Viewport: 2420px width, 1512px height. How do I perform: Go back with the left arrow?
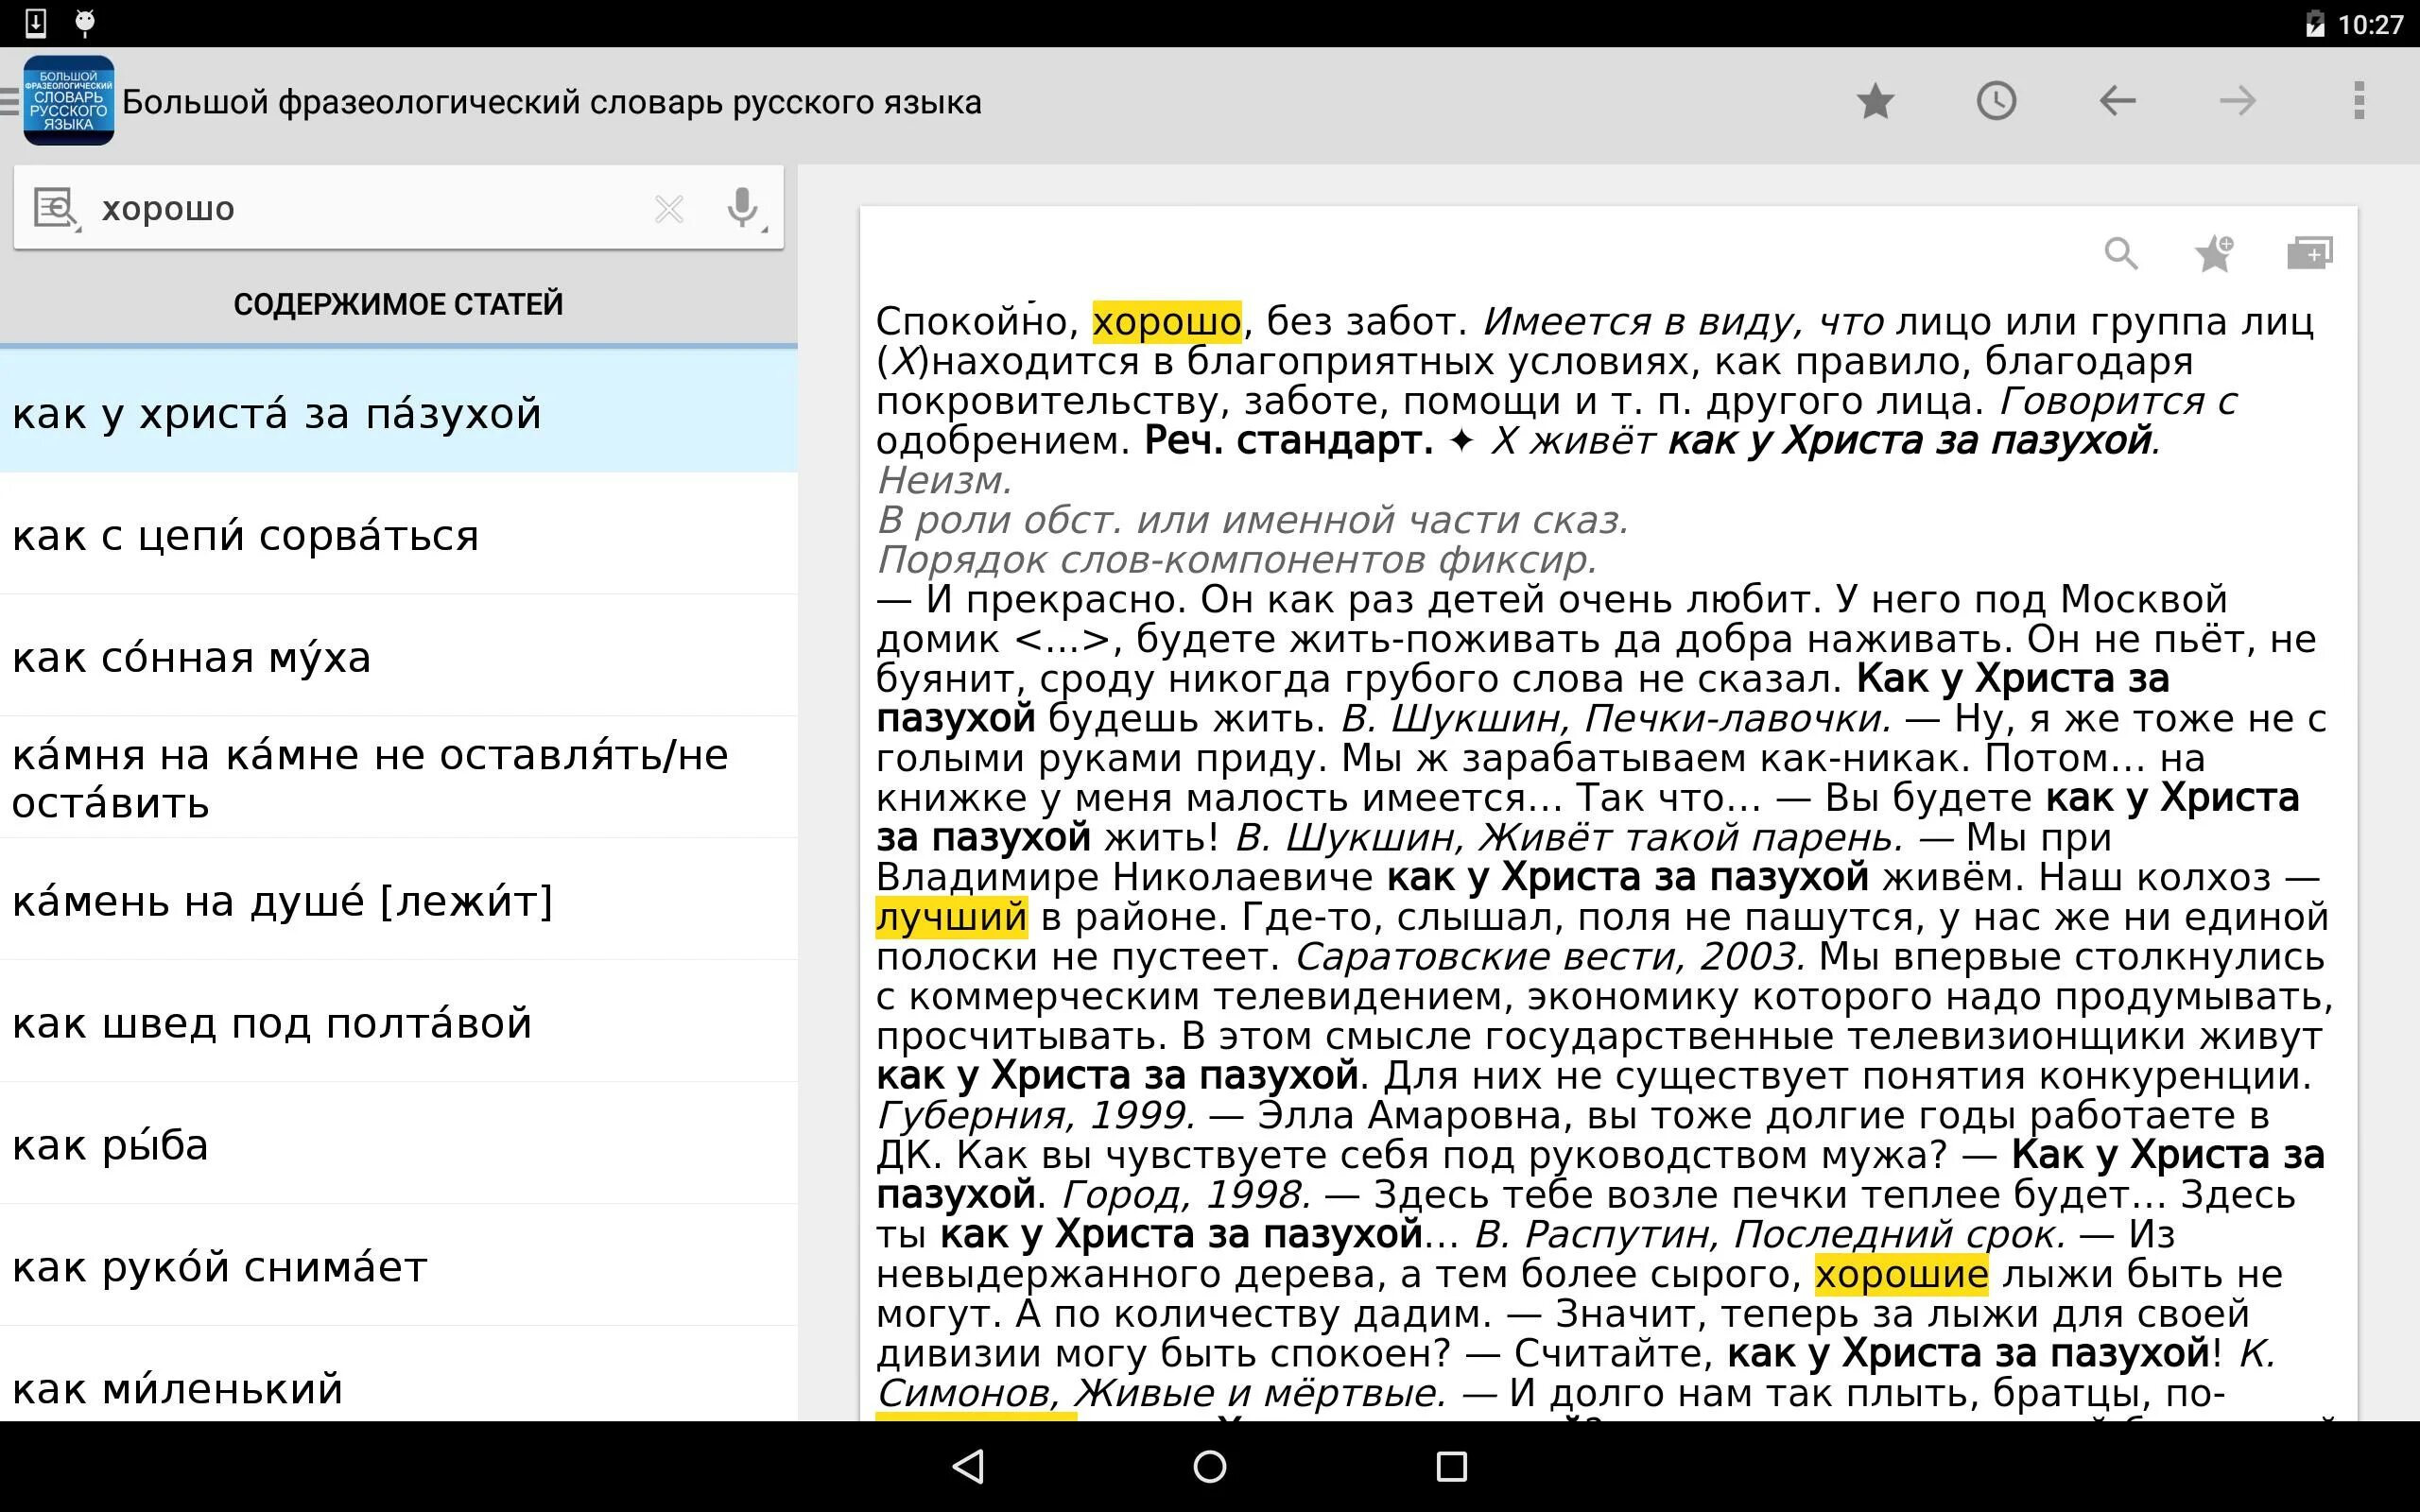[2117, 101]
